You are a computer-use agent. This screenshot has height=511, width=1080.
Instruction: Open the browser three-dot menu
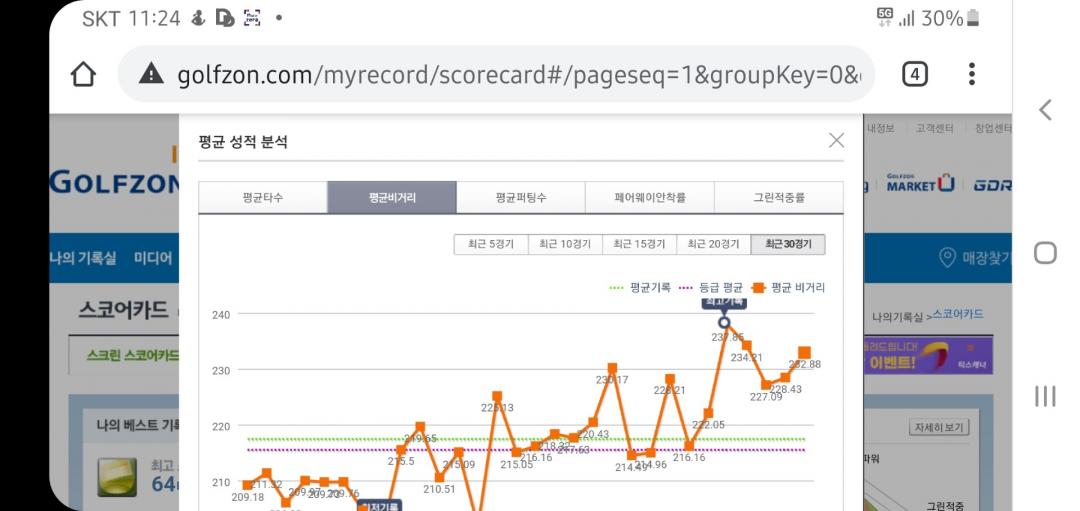971,74
